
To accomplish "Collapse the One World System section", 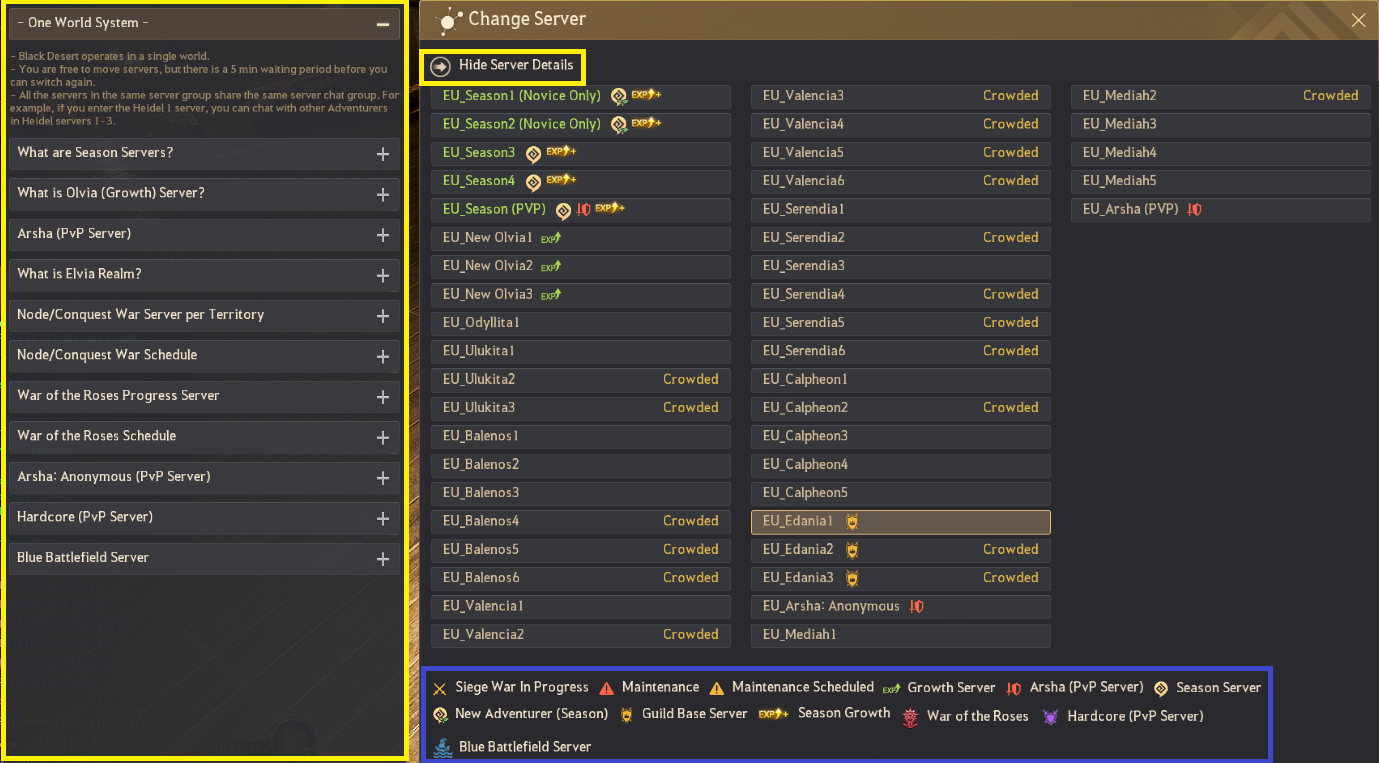I will pos(382,23).
